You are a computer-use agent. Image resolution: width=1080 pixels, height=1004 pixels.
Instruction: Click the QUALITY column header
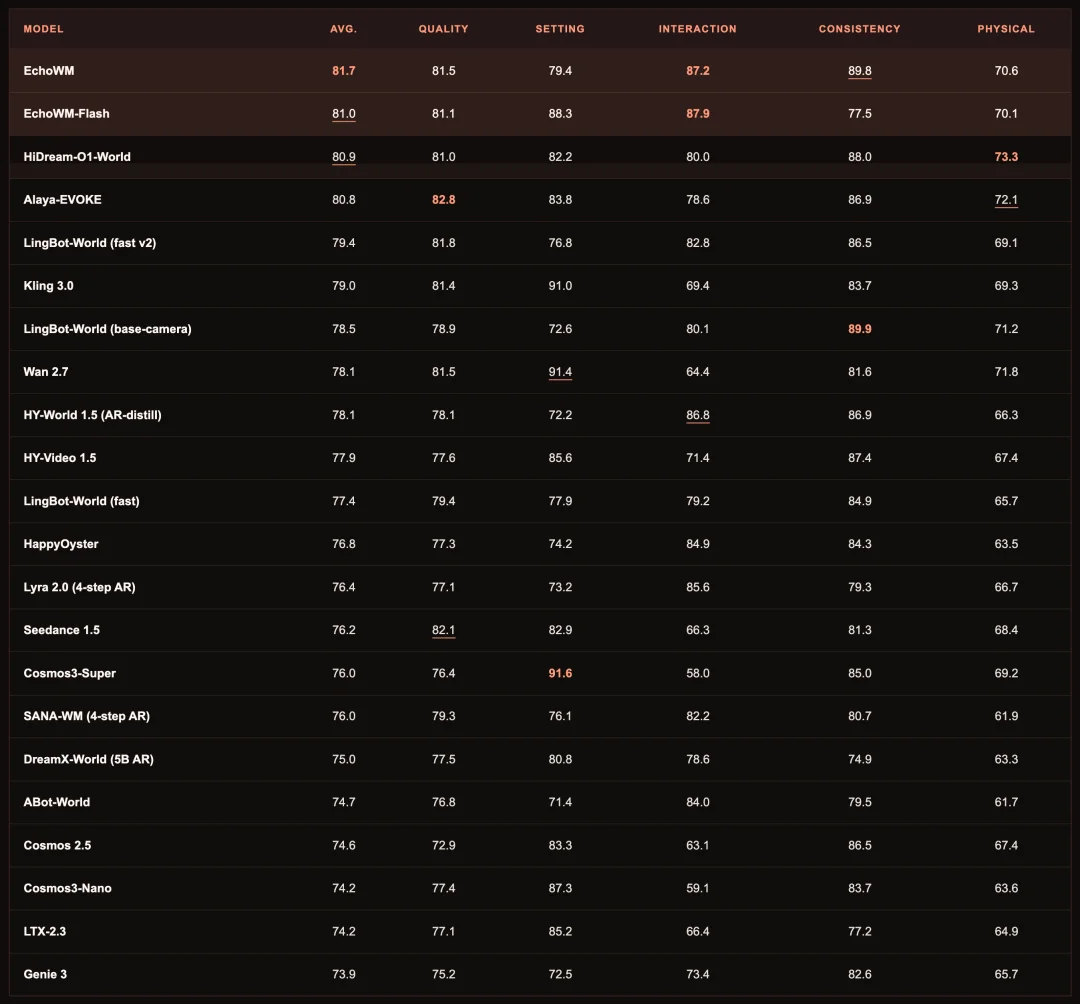[x=444, y=29]
